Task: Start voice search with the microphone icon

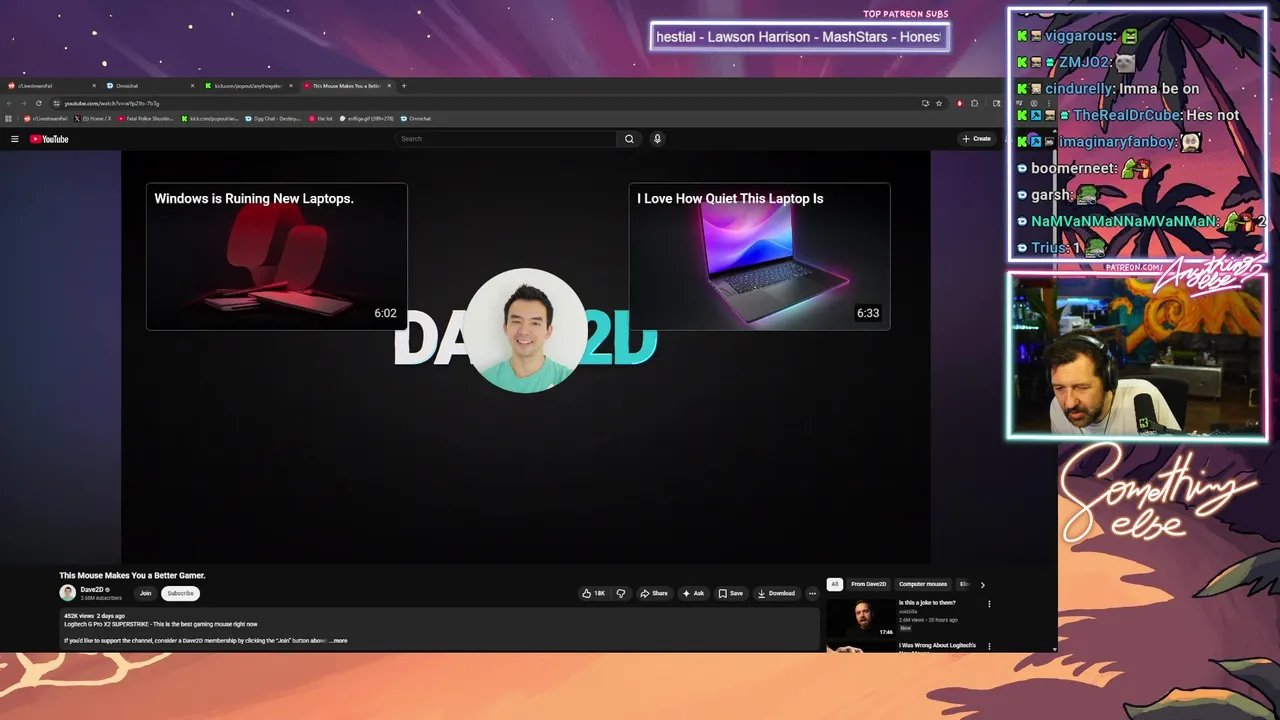Action: [x=657, y=139]
